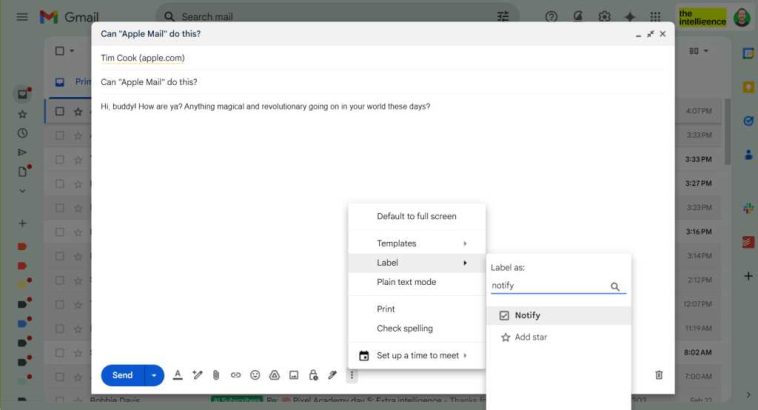Open Gmail main menu hamburger icon
This screenshot has height=410, width=758.
pos(22,17)
